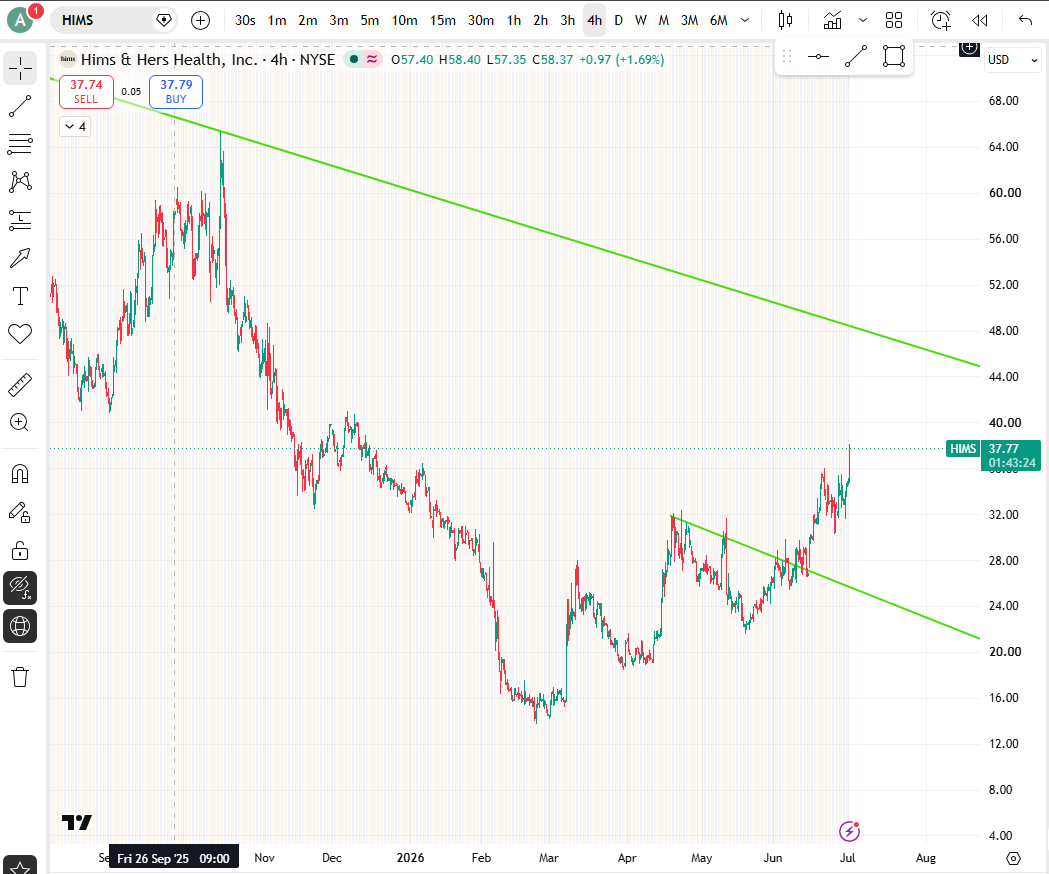
Task: Grab the favorites toolbar drag handle
Action: point(787,57)
